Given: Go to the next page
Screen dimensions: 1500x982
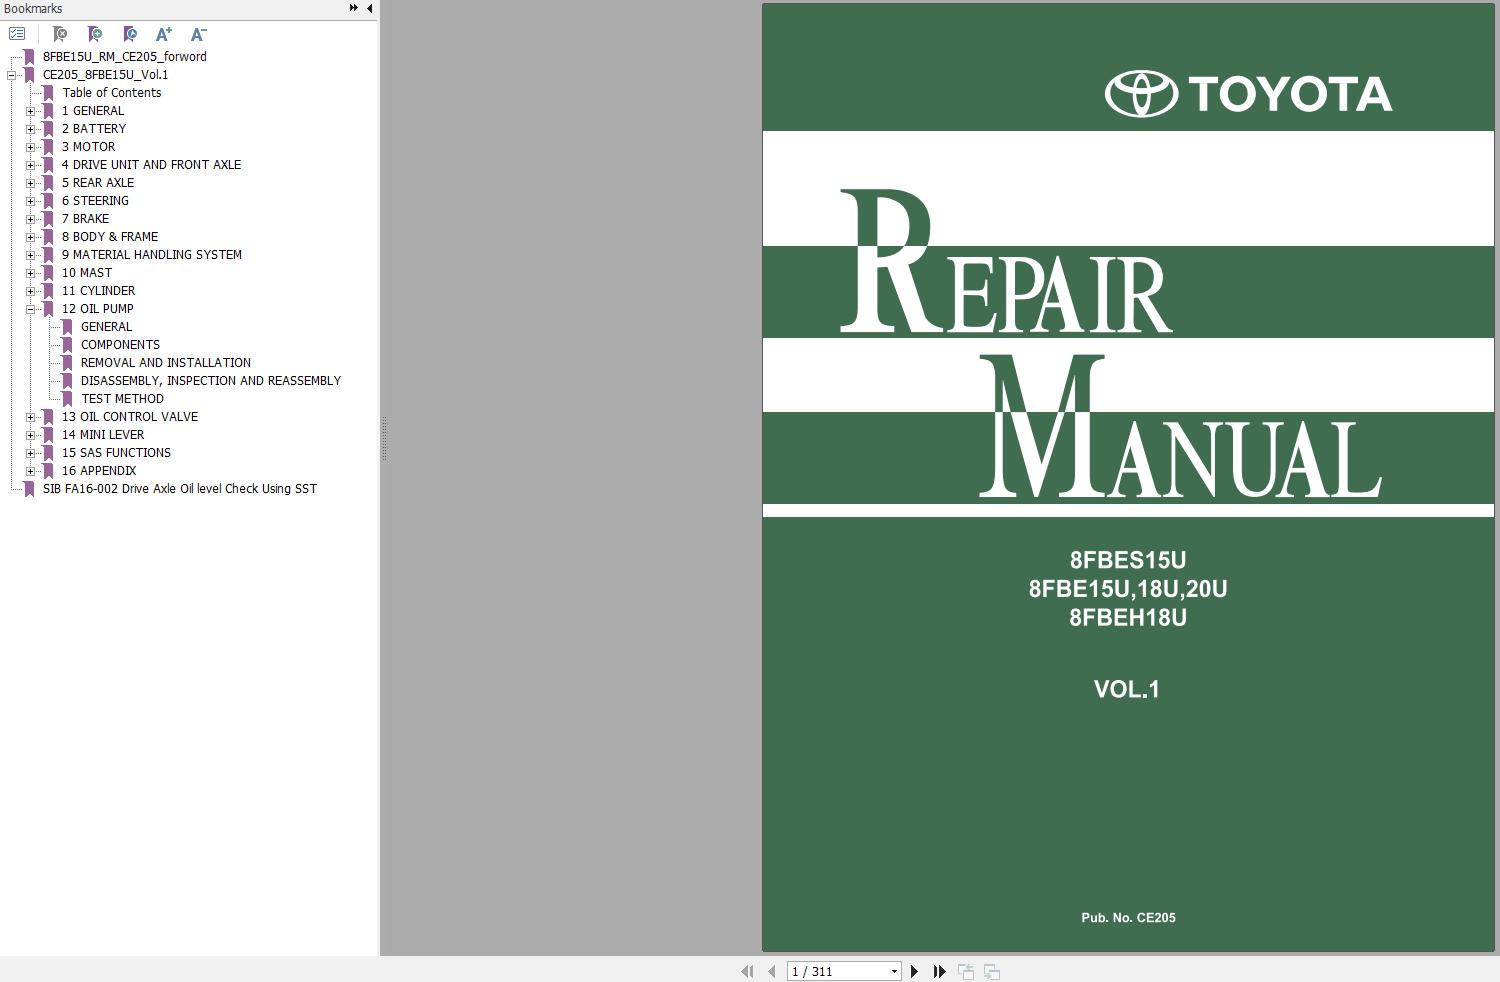Looking at the screenshot, I should 914,971.
